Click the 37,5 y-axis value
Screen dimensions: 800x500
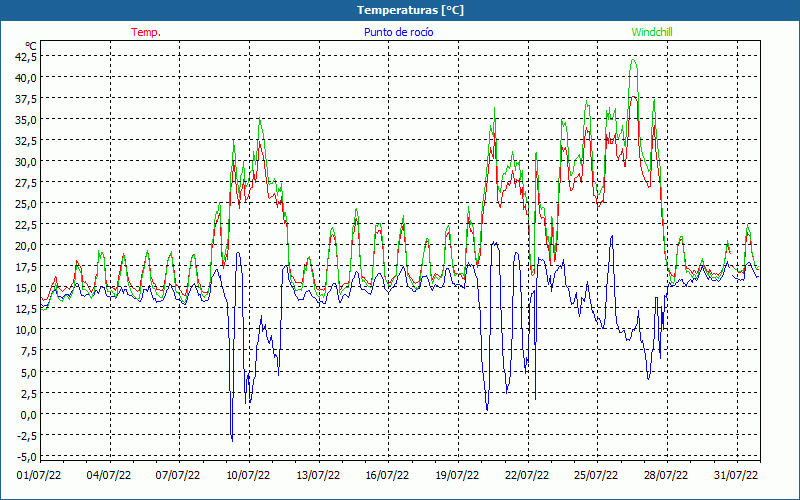26,98
